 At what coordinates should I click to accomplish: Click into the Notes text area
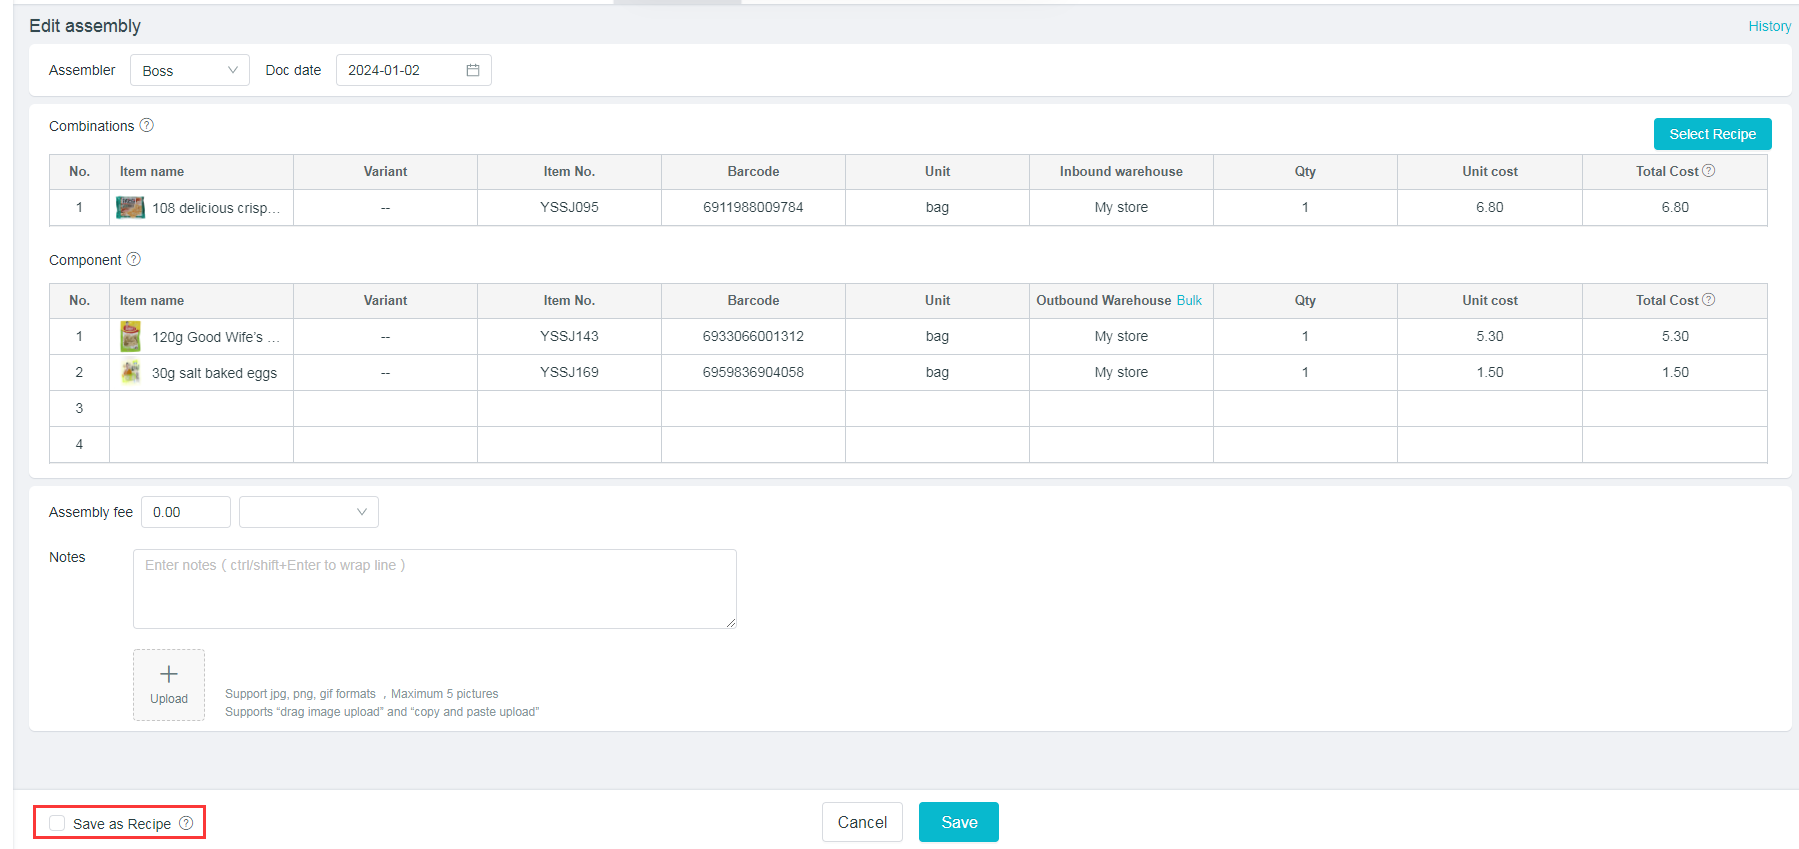tap(434, 588)
